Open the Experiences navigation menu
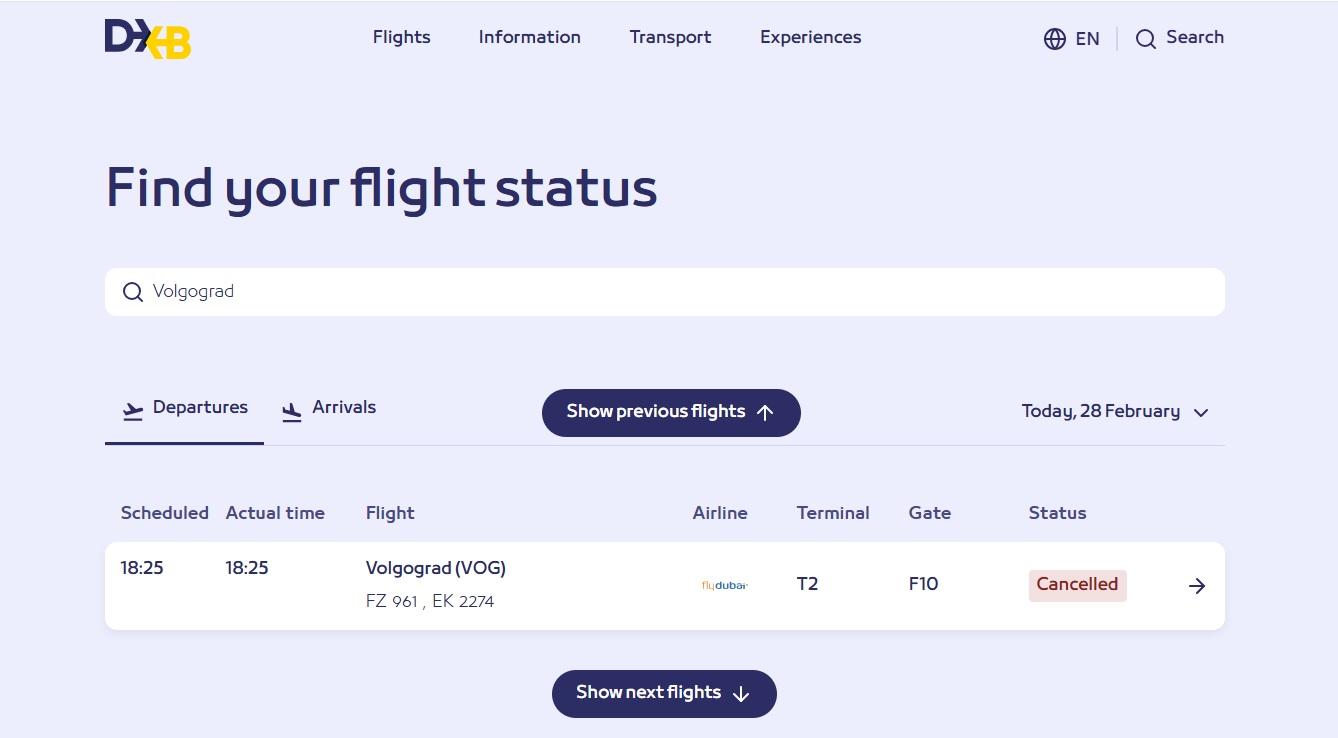1338x738 pixels. click(810, 37)
